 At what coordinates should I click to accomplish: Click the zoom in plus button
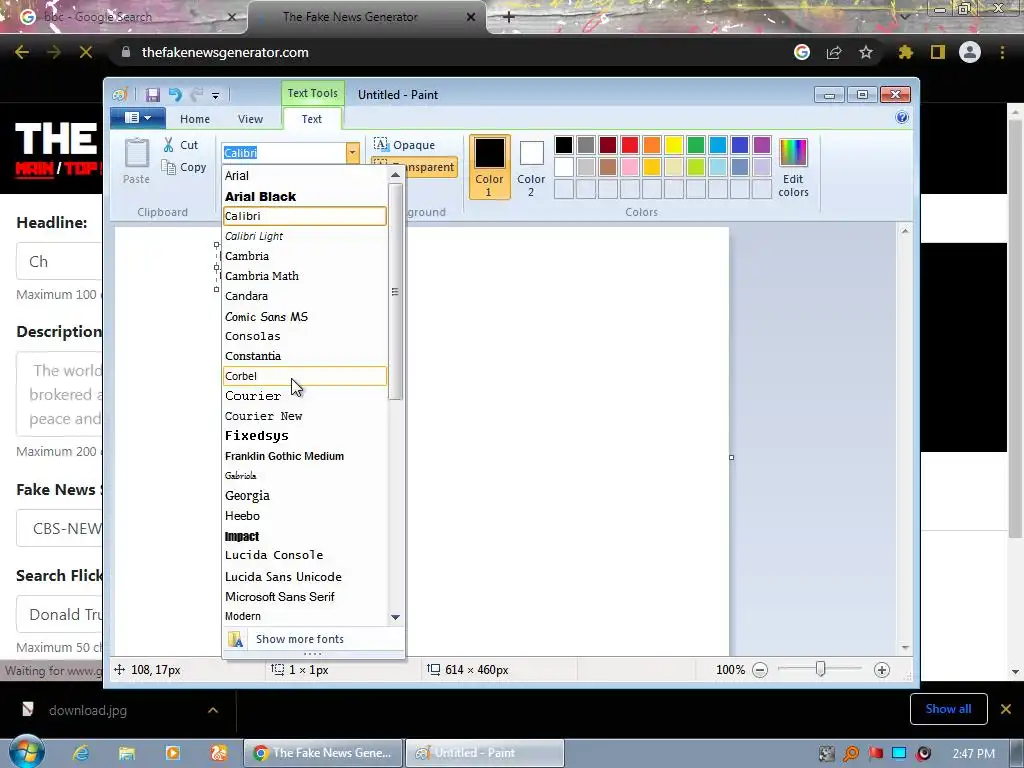pos(882,670)
